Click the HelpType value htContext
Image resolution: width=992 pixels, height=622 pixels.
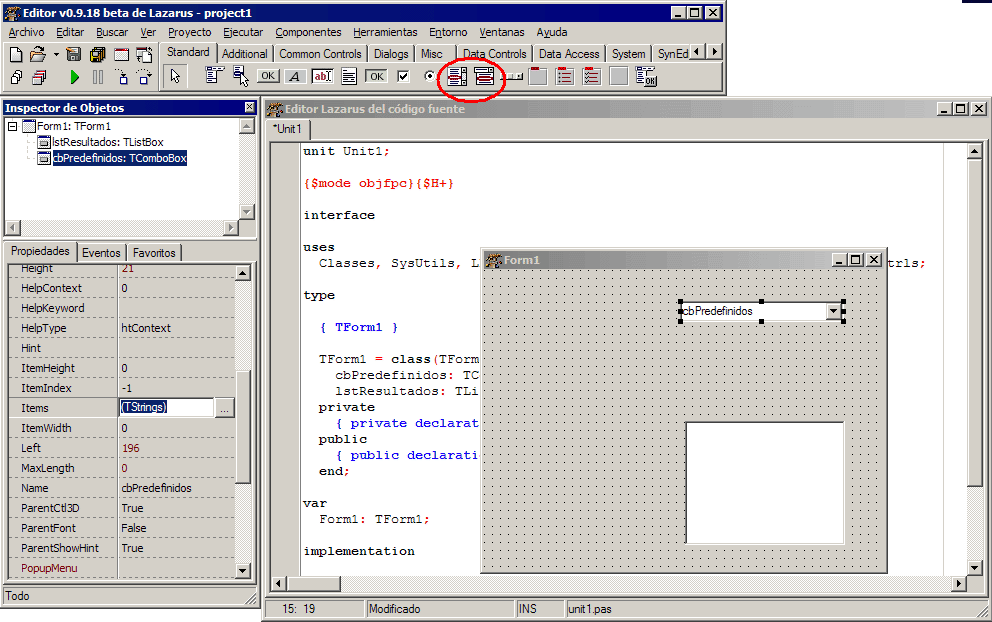point(176,328)
